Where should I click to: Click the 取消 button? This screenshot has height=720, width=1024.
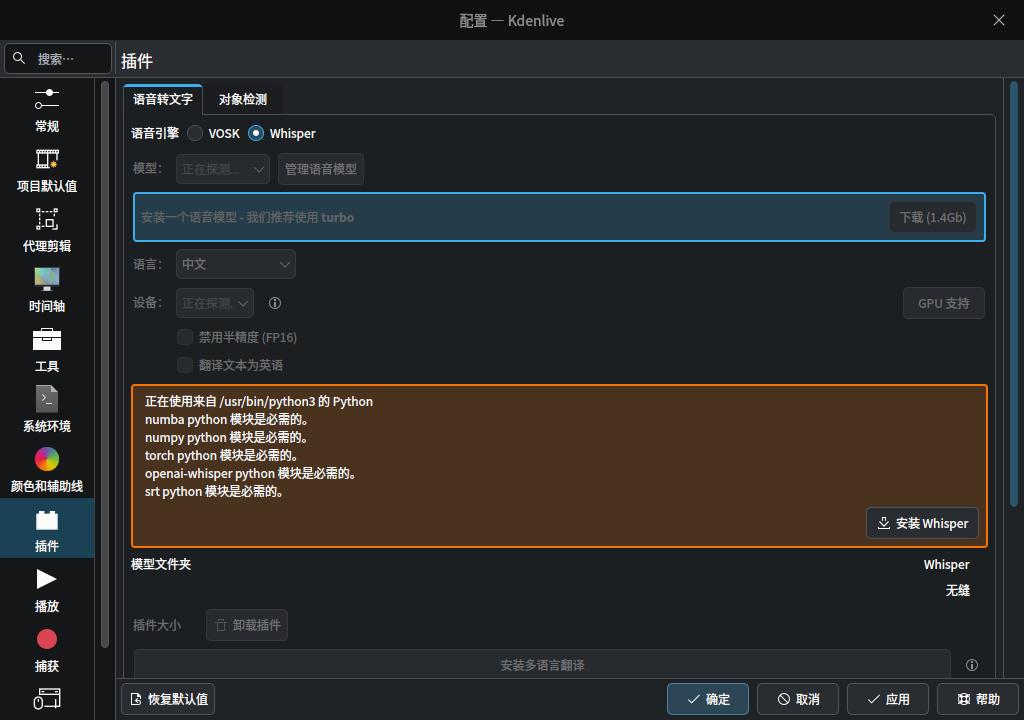(798, 699)
